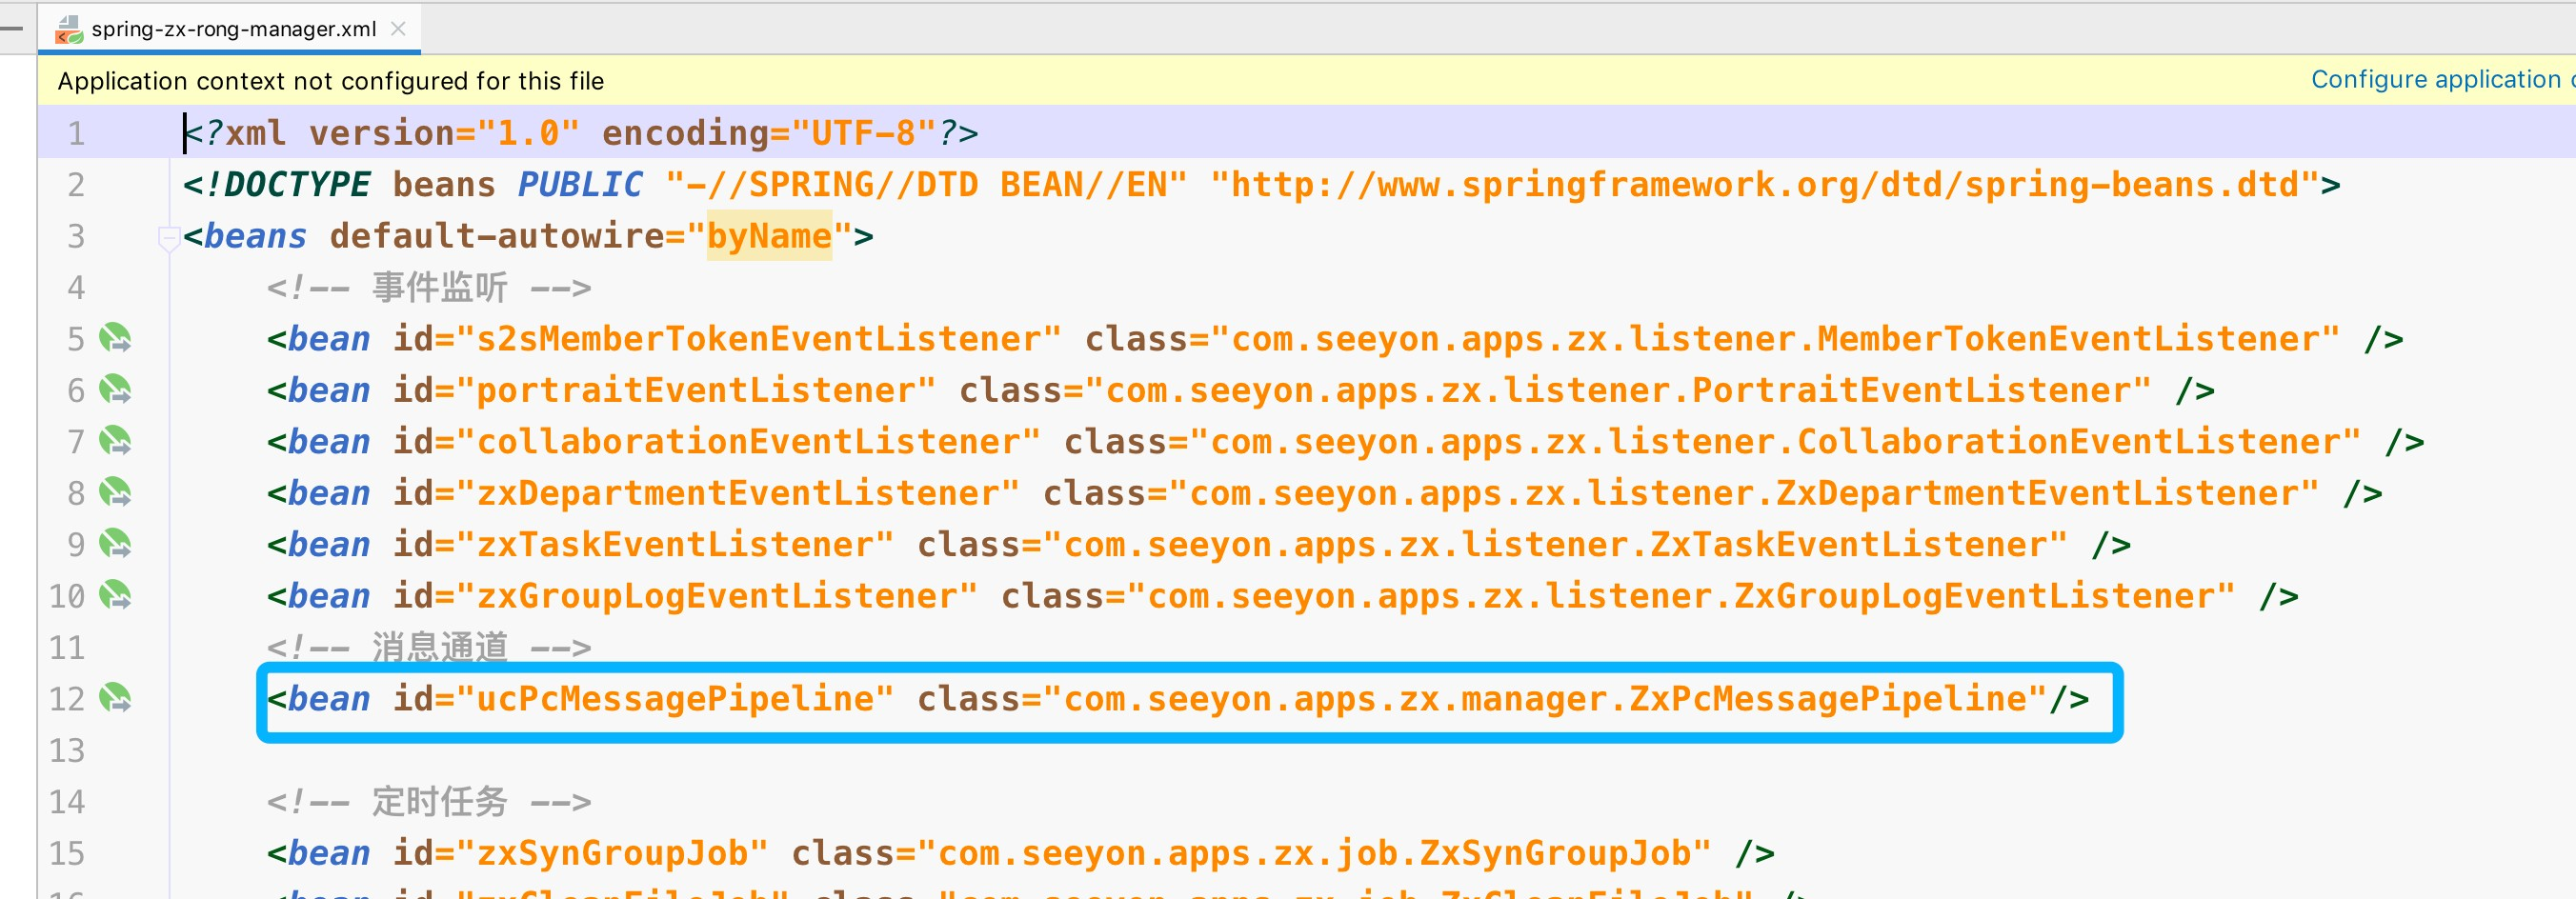Image resolution: width=2576 pixels, height=899 pixels.
Task: Click line number 3 in the gutter
Action: click(x=76, y=236)
